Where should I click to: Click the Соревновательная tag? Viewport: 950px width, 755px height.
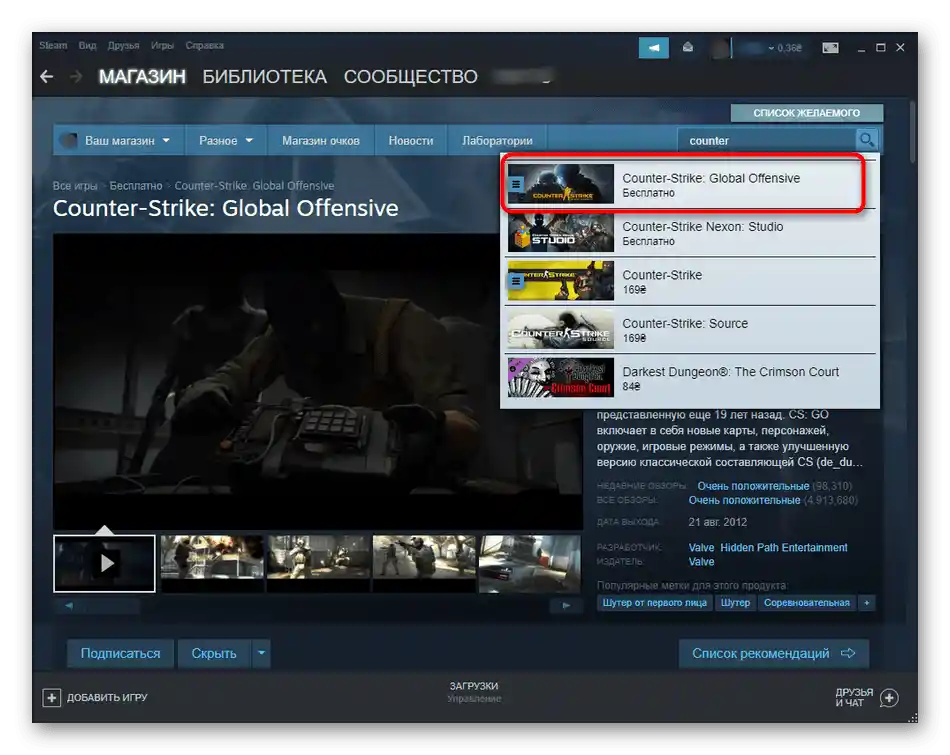pos(806,603)
